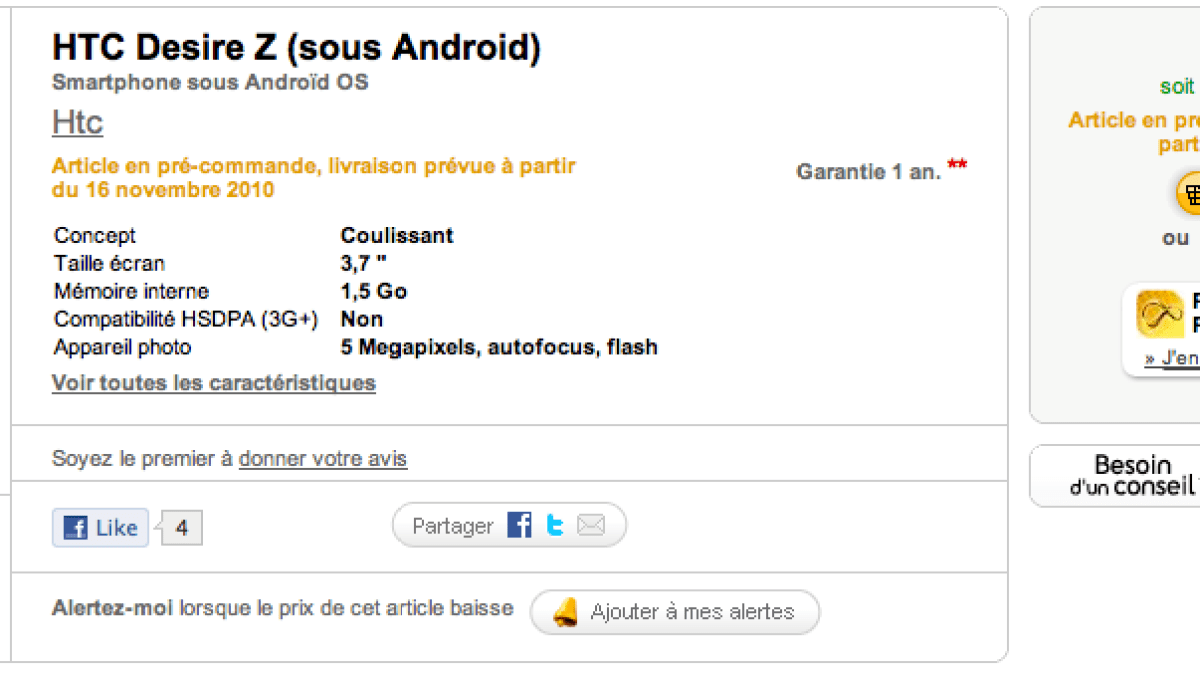Click the yellow infinity-loop icon

[1160, 314]
